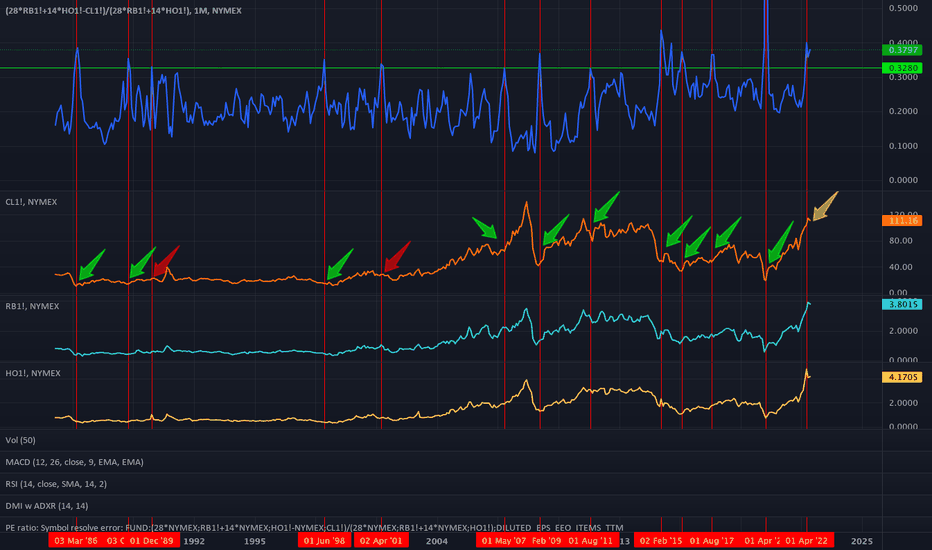Open the RSI (14, close, SMA, 14, 2) label
Image resolution: width=932 pixels, height=550 pixels.
56,484
